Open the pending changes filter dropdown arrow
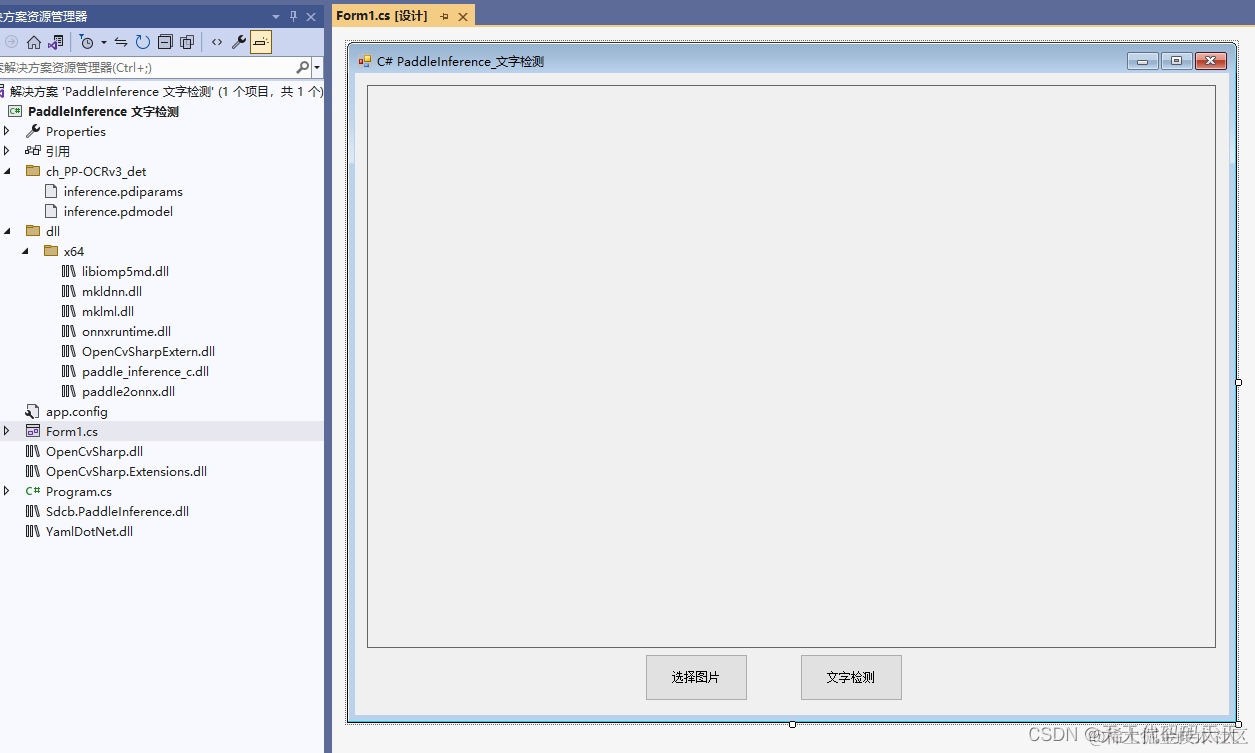Image resolution: width=1255 pixels, height=753 pixels. pos(103,43)
